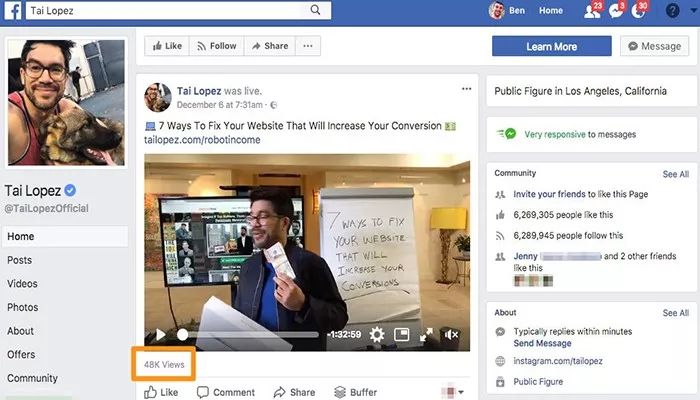Screen dimensions: 700x400
Task: Click Send Message link in About
Action: pyautogui.click(x=542, y=343)
